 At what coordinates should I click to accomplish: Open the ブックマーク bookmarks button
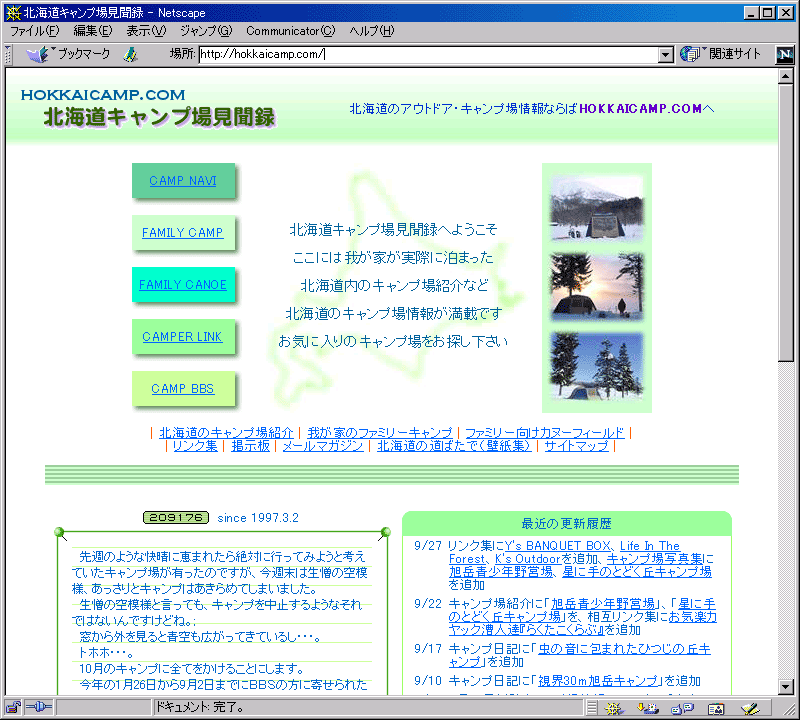coord(69,54)
